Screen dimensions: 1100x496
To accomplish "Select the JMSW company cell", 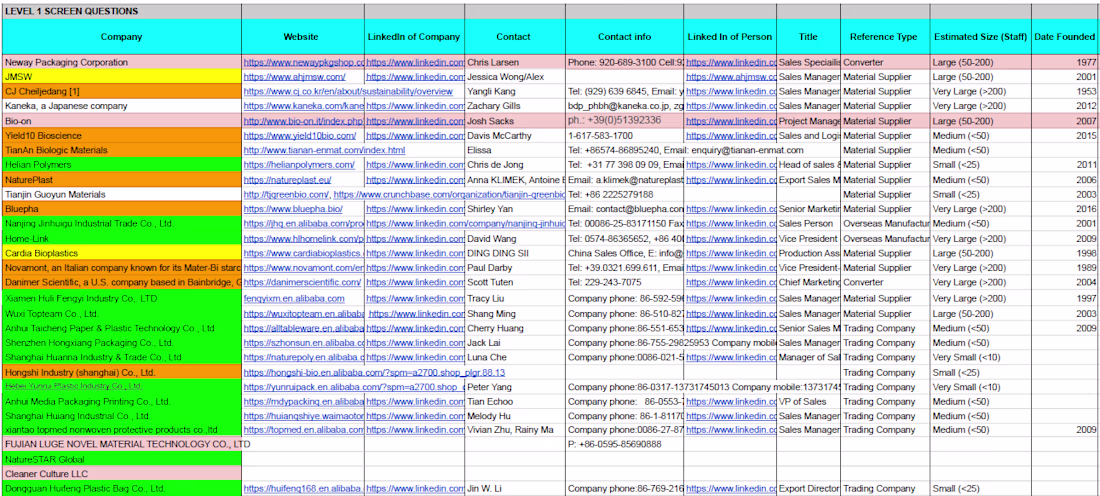I will 121,76.
